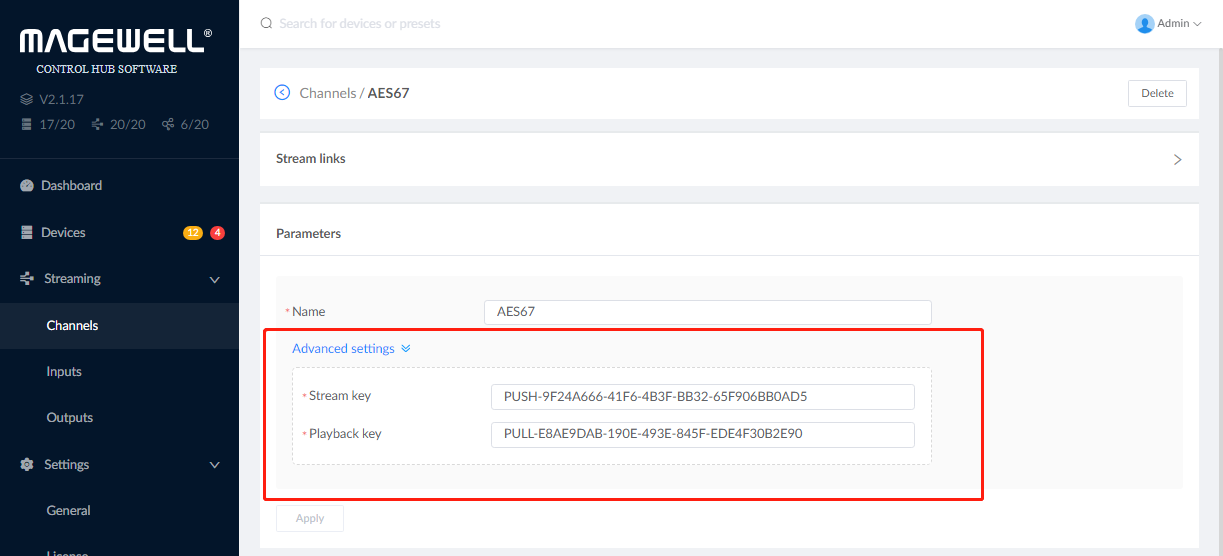Expand the Stream links panel
The height and width of the screenshot is (556, 1223).
tap(1177, 159)
